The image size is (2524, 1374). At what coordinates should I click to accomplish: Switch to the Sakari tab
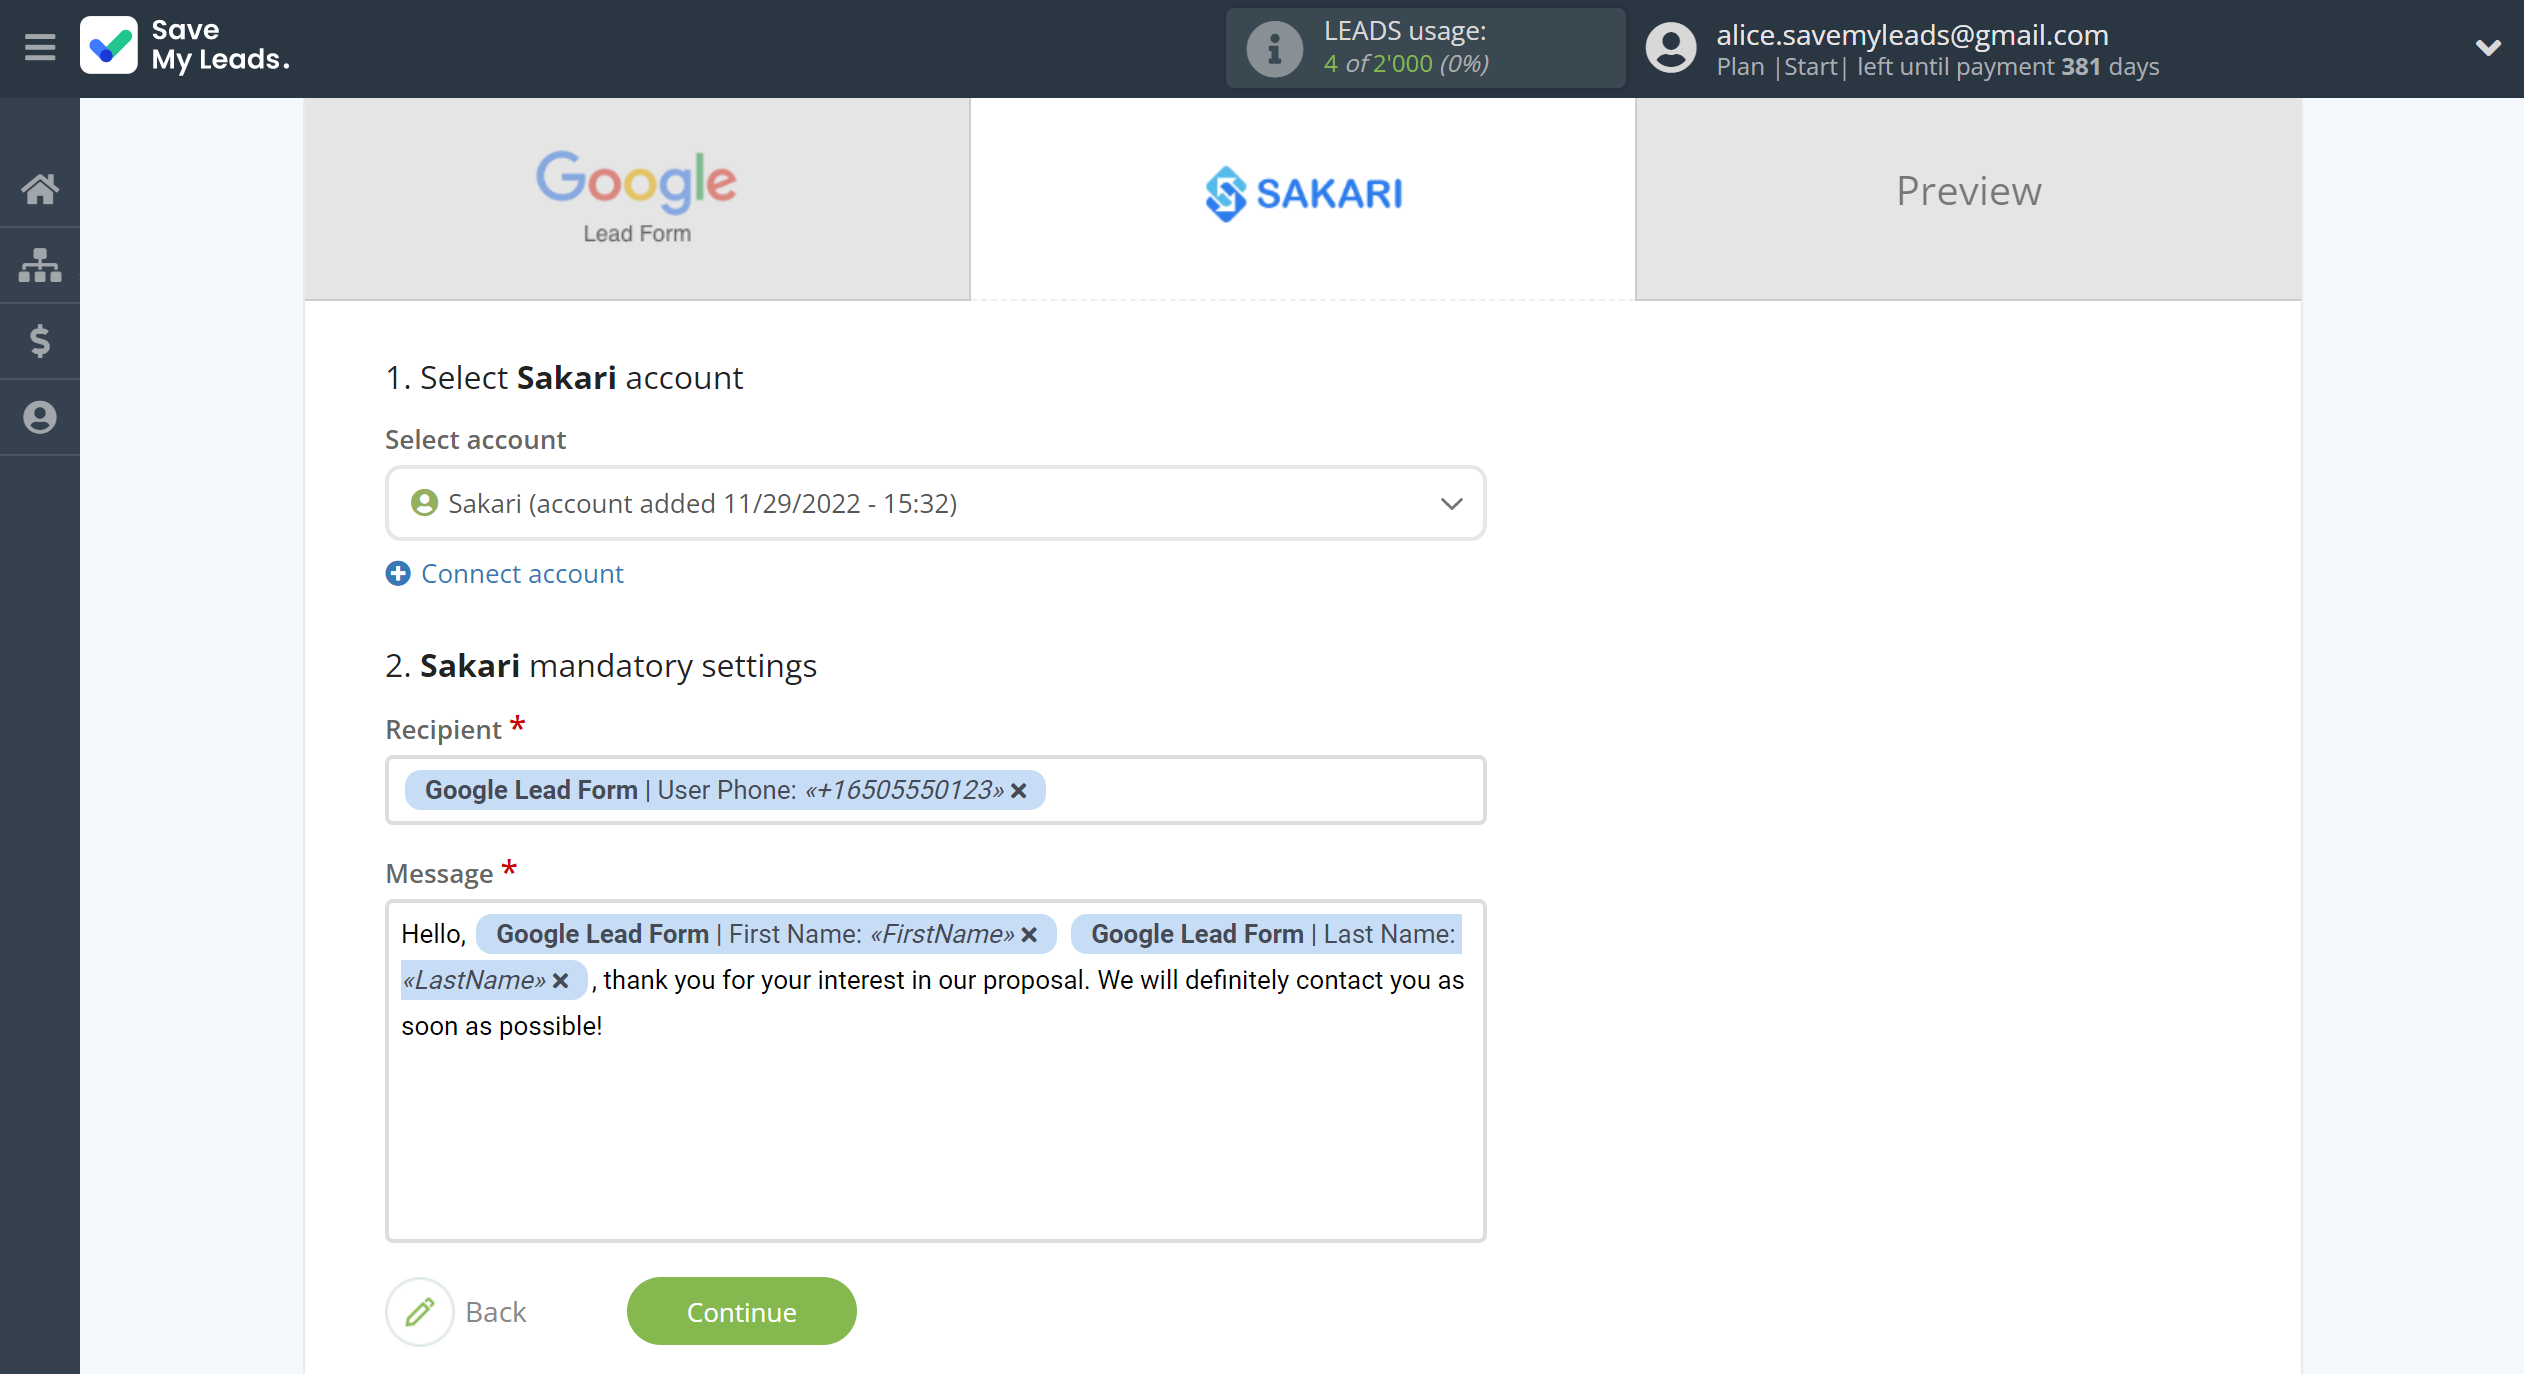1303,198
